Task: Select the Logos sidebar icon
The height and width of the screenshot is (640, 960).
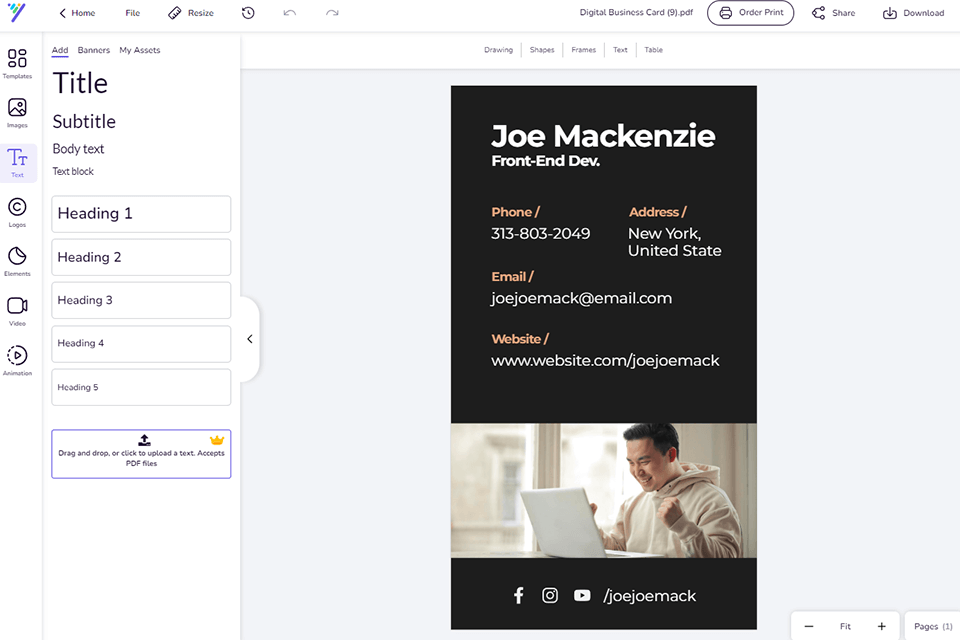Action: [17, 211]
